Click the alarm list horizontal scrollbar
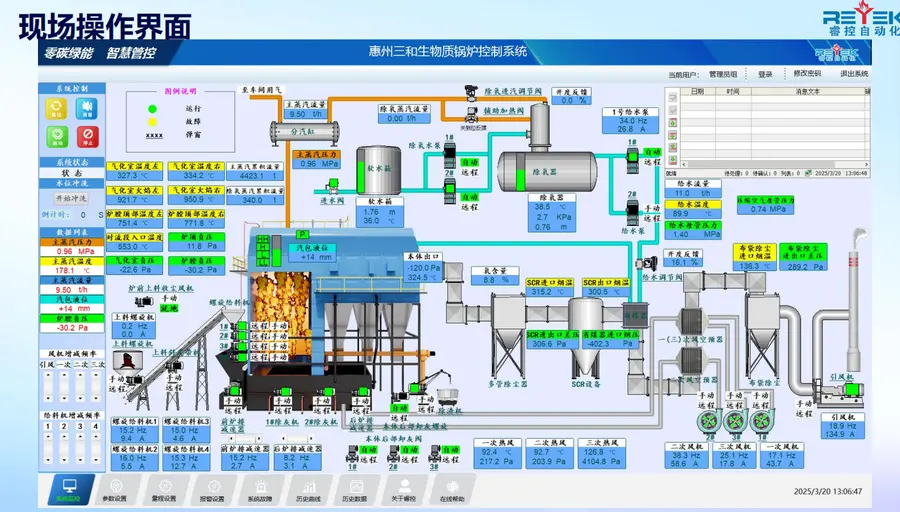 pyautogui.click(x=774, y=164)
